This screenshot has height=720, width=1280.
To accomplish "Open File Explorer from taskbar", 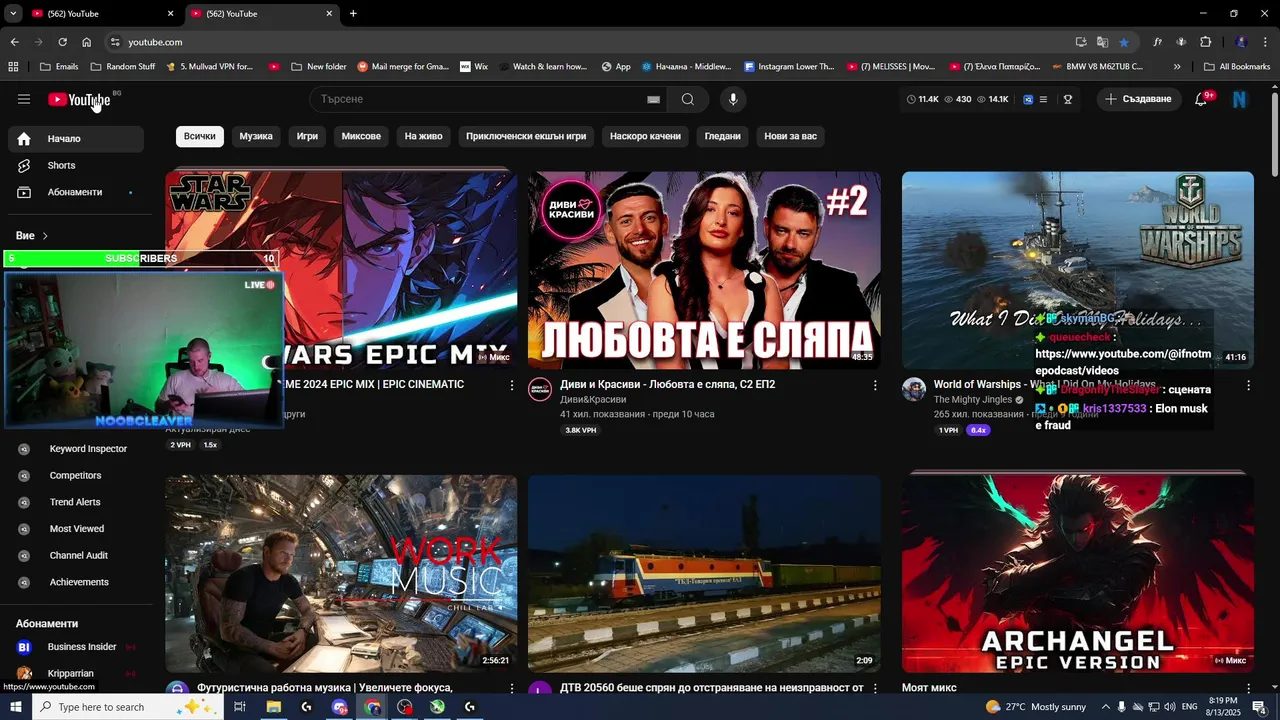I will pos(273,707).
